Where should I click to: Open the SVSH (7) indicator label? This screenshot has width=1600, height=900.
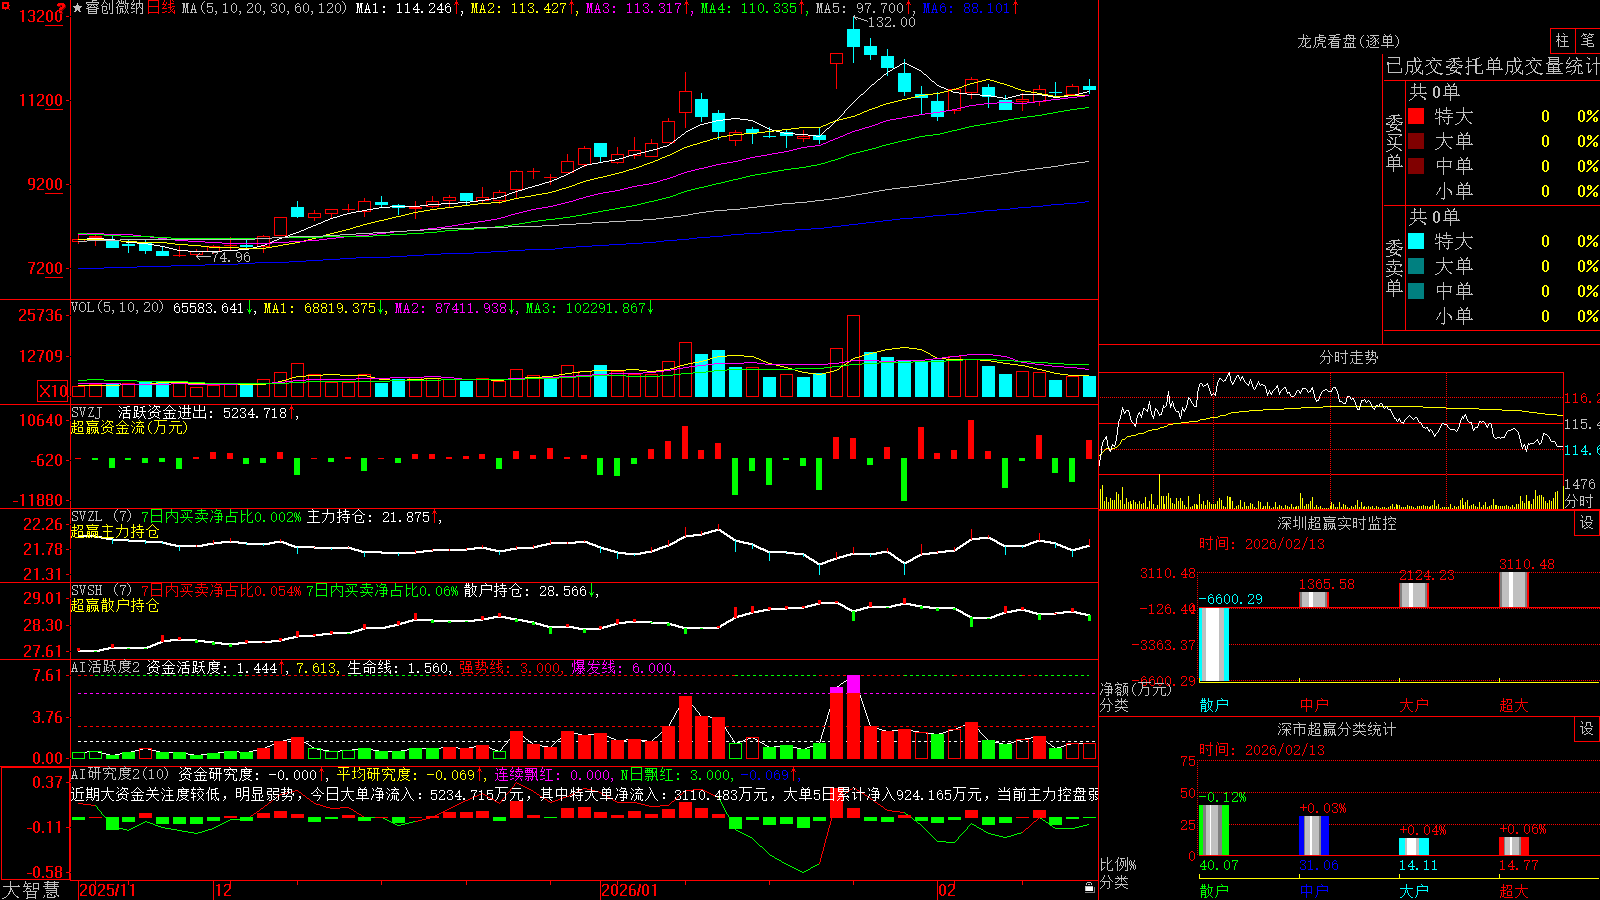[102, 590]
